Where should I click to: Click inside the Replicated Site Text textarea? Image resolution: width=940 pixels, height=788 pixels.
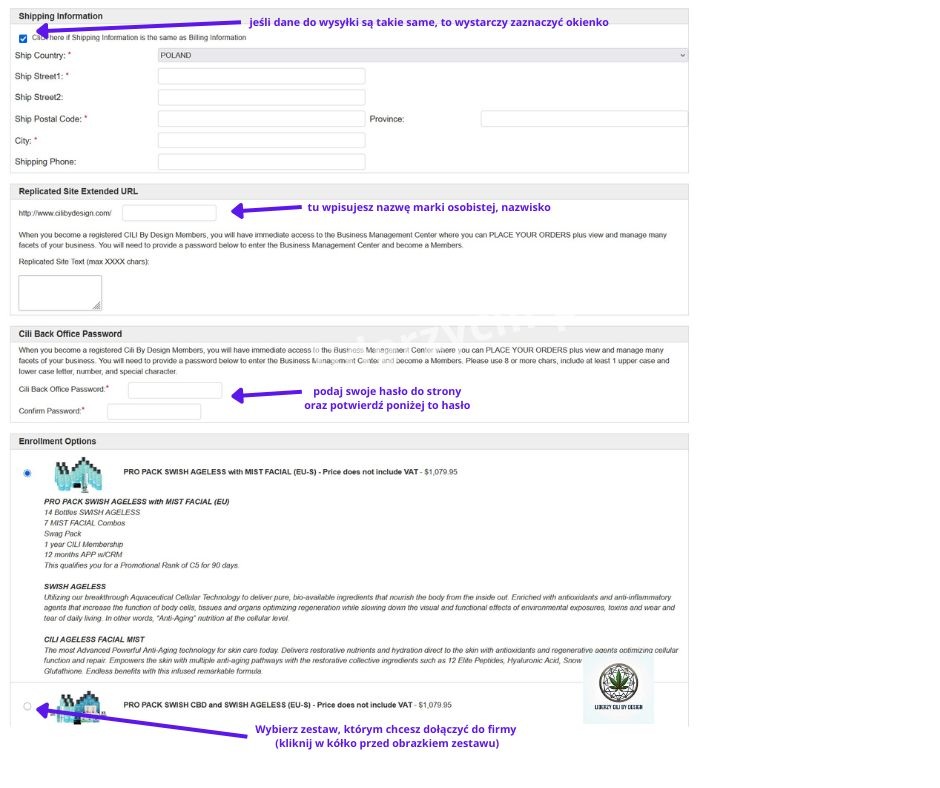58,292
